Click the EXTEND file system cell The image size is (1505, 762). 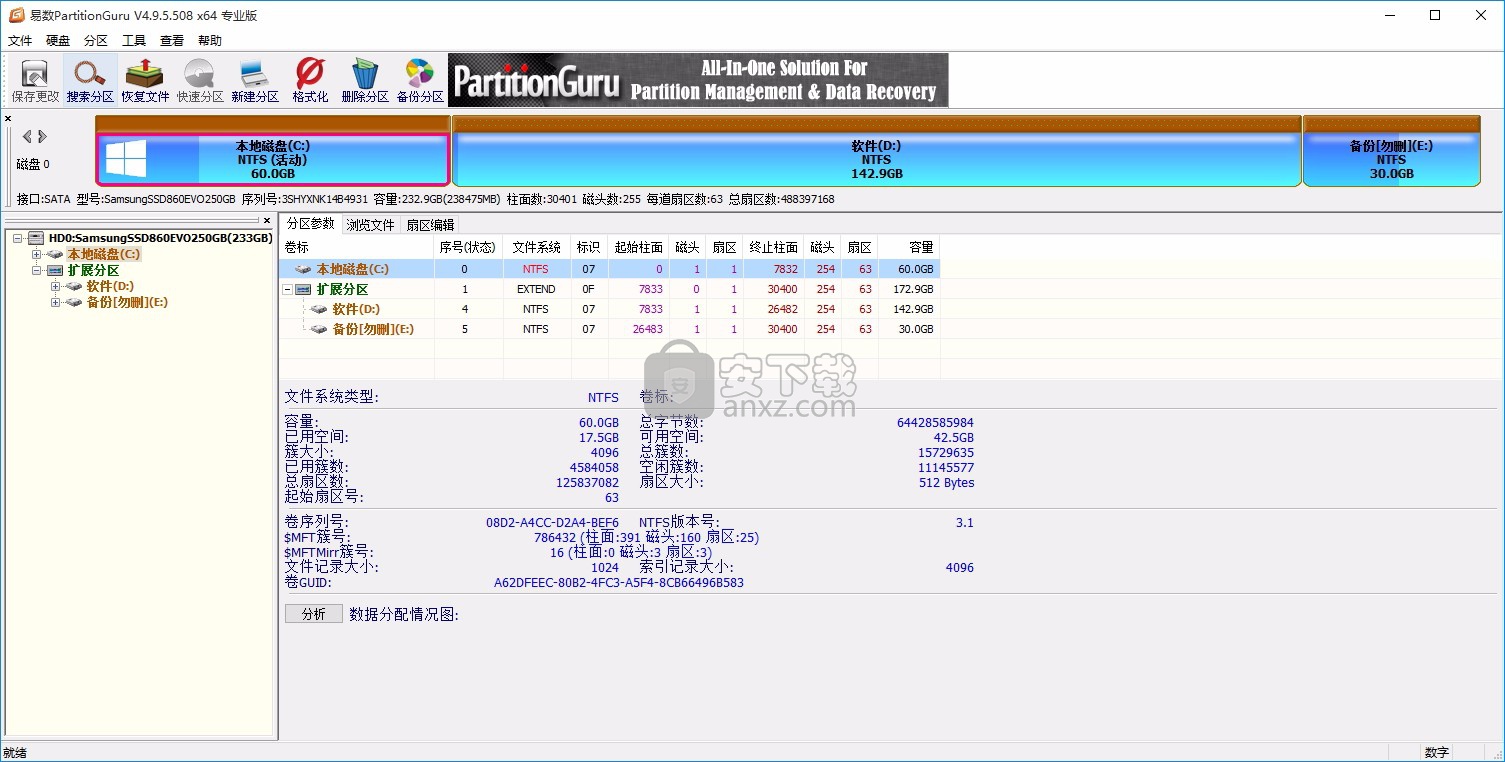coord(537,290)
